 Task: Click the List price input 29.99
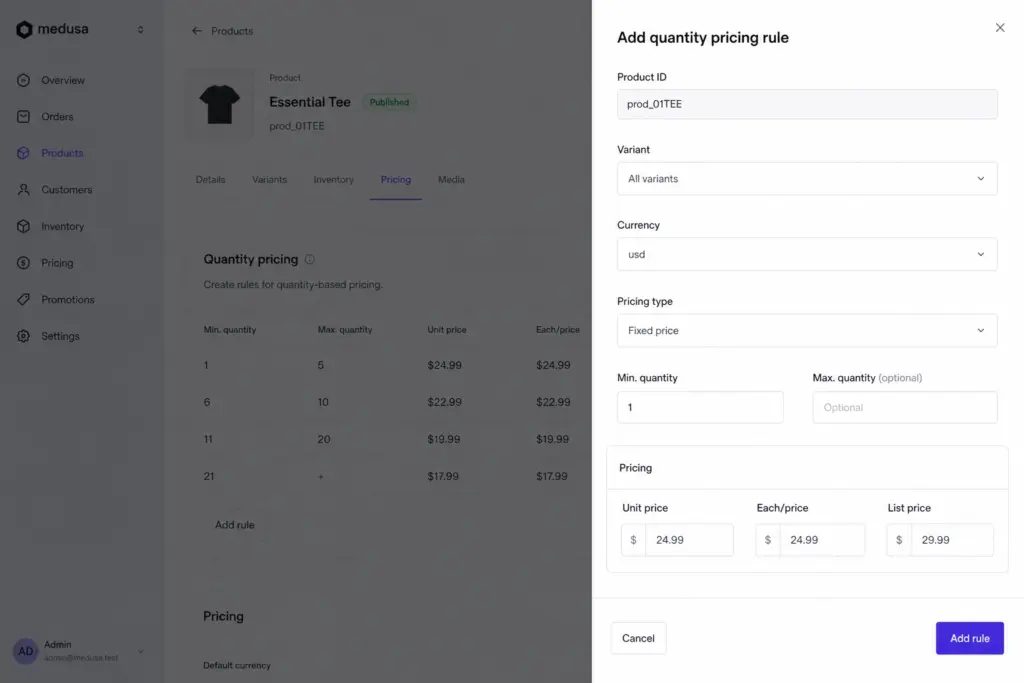tap(940, 540)
